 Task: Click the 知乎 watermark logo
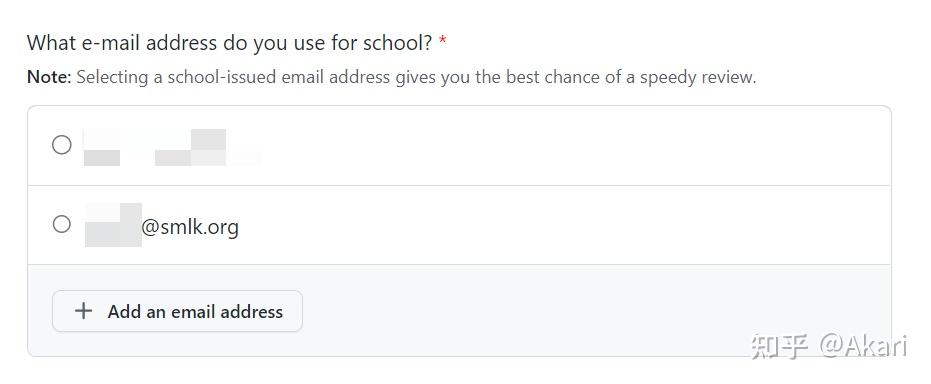(x=780, y=346)
